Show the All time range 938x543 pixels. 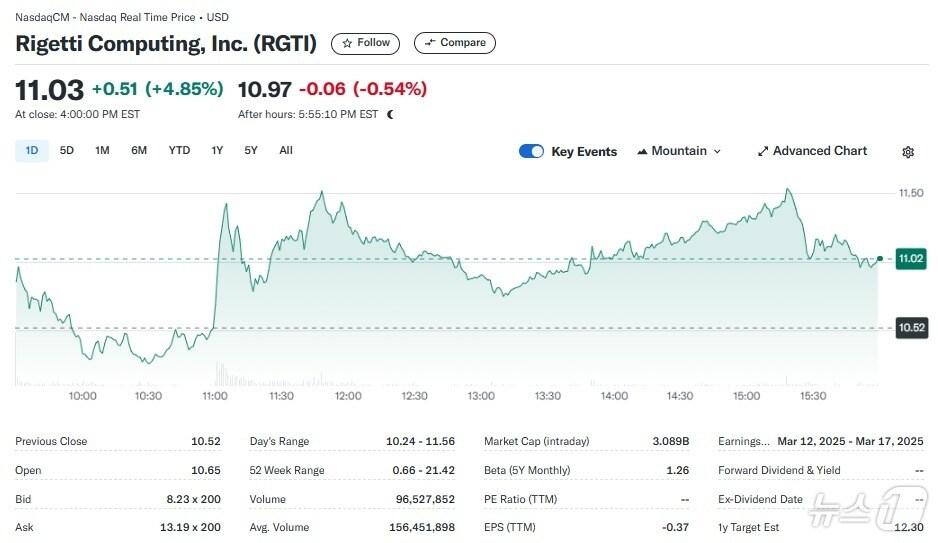[x=286, y=150]
